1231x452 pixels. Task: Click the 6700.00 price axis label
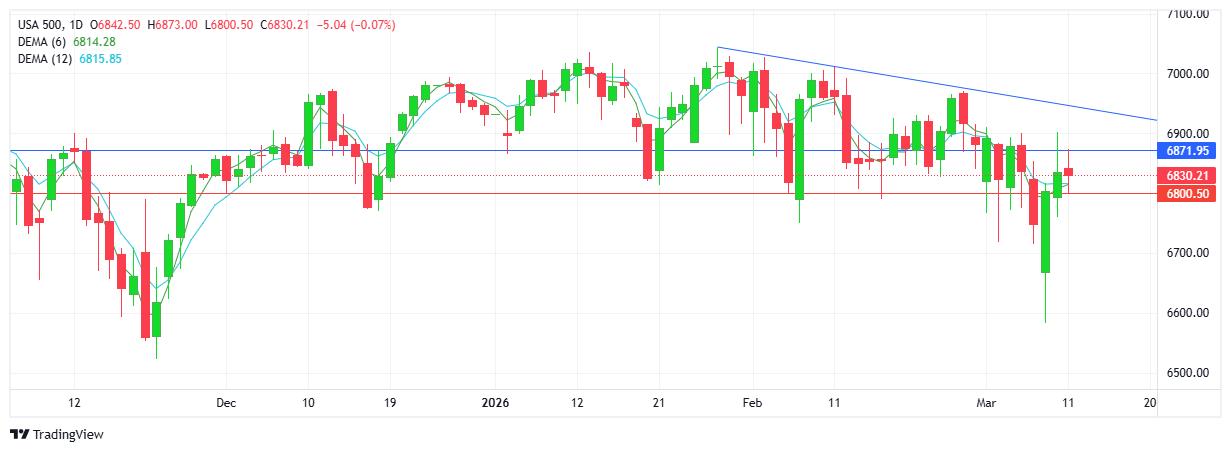pos(1188,253)
